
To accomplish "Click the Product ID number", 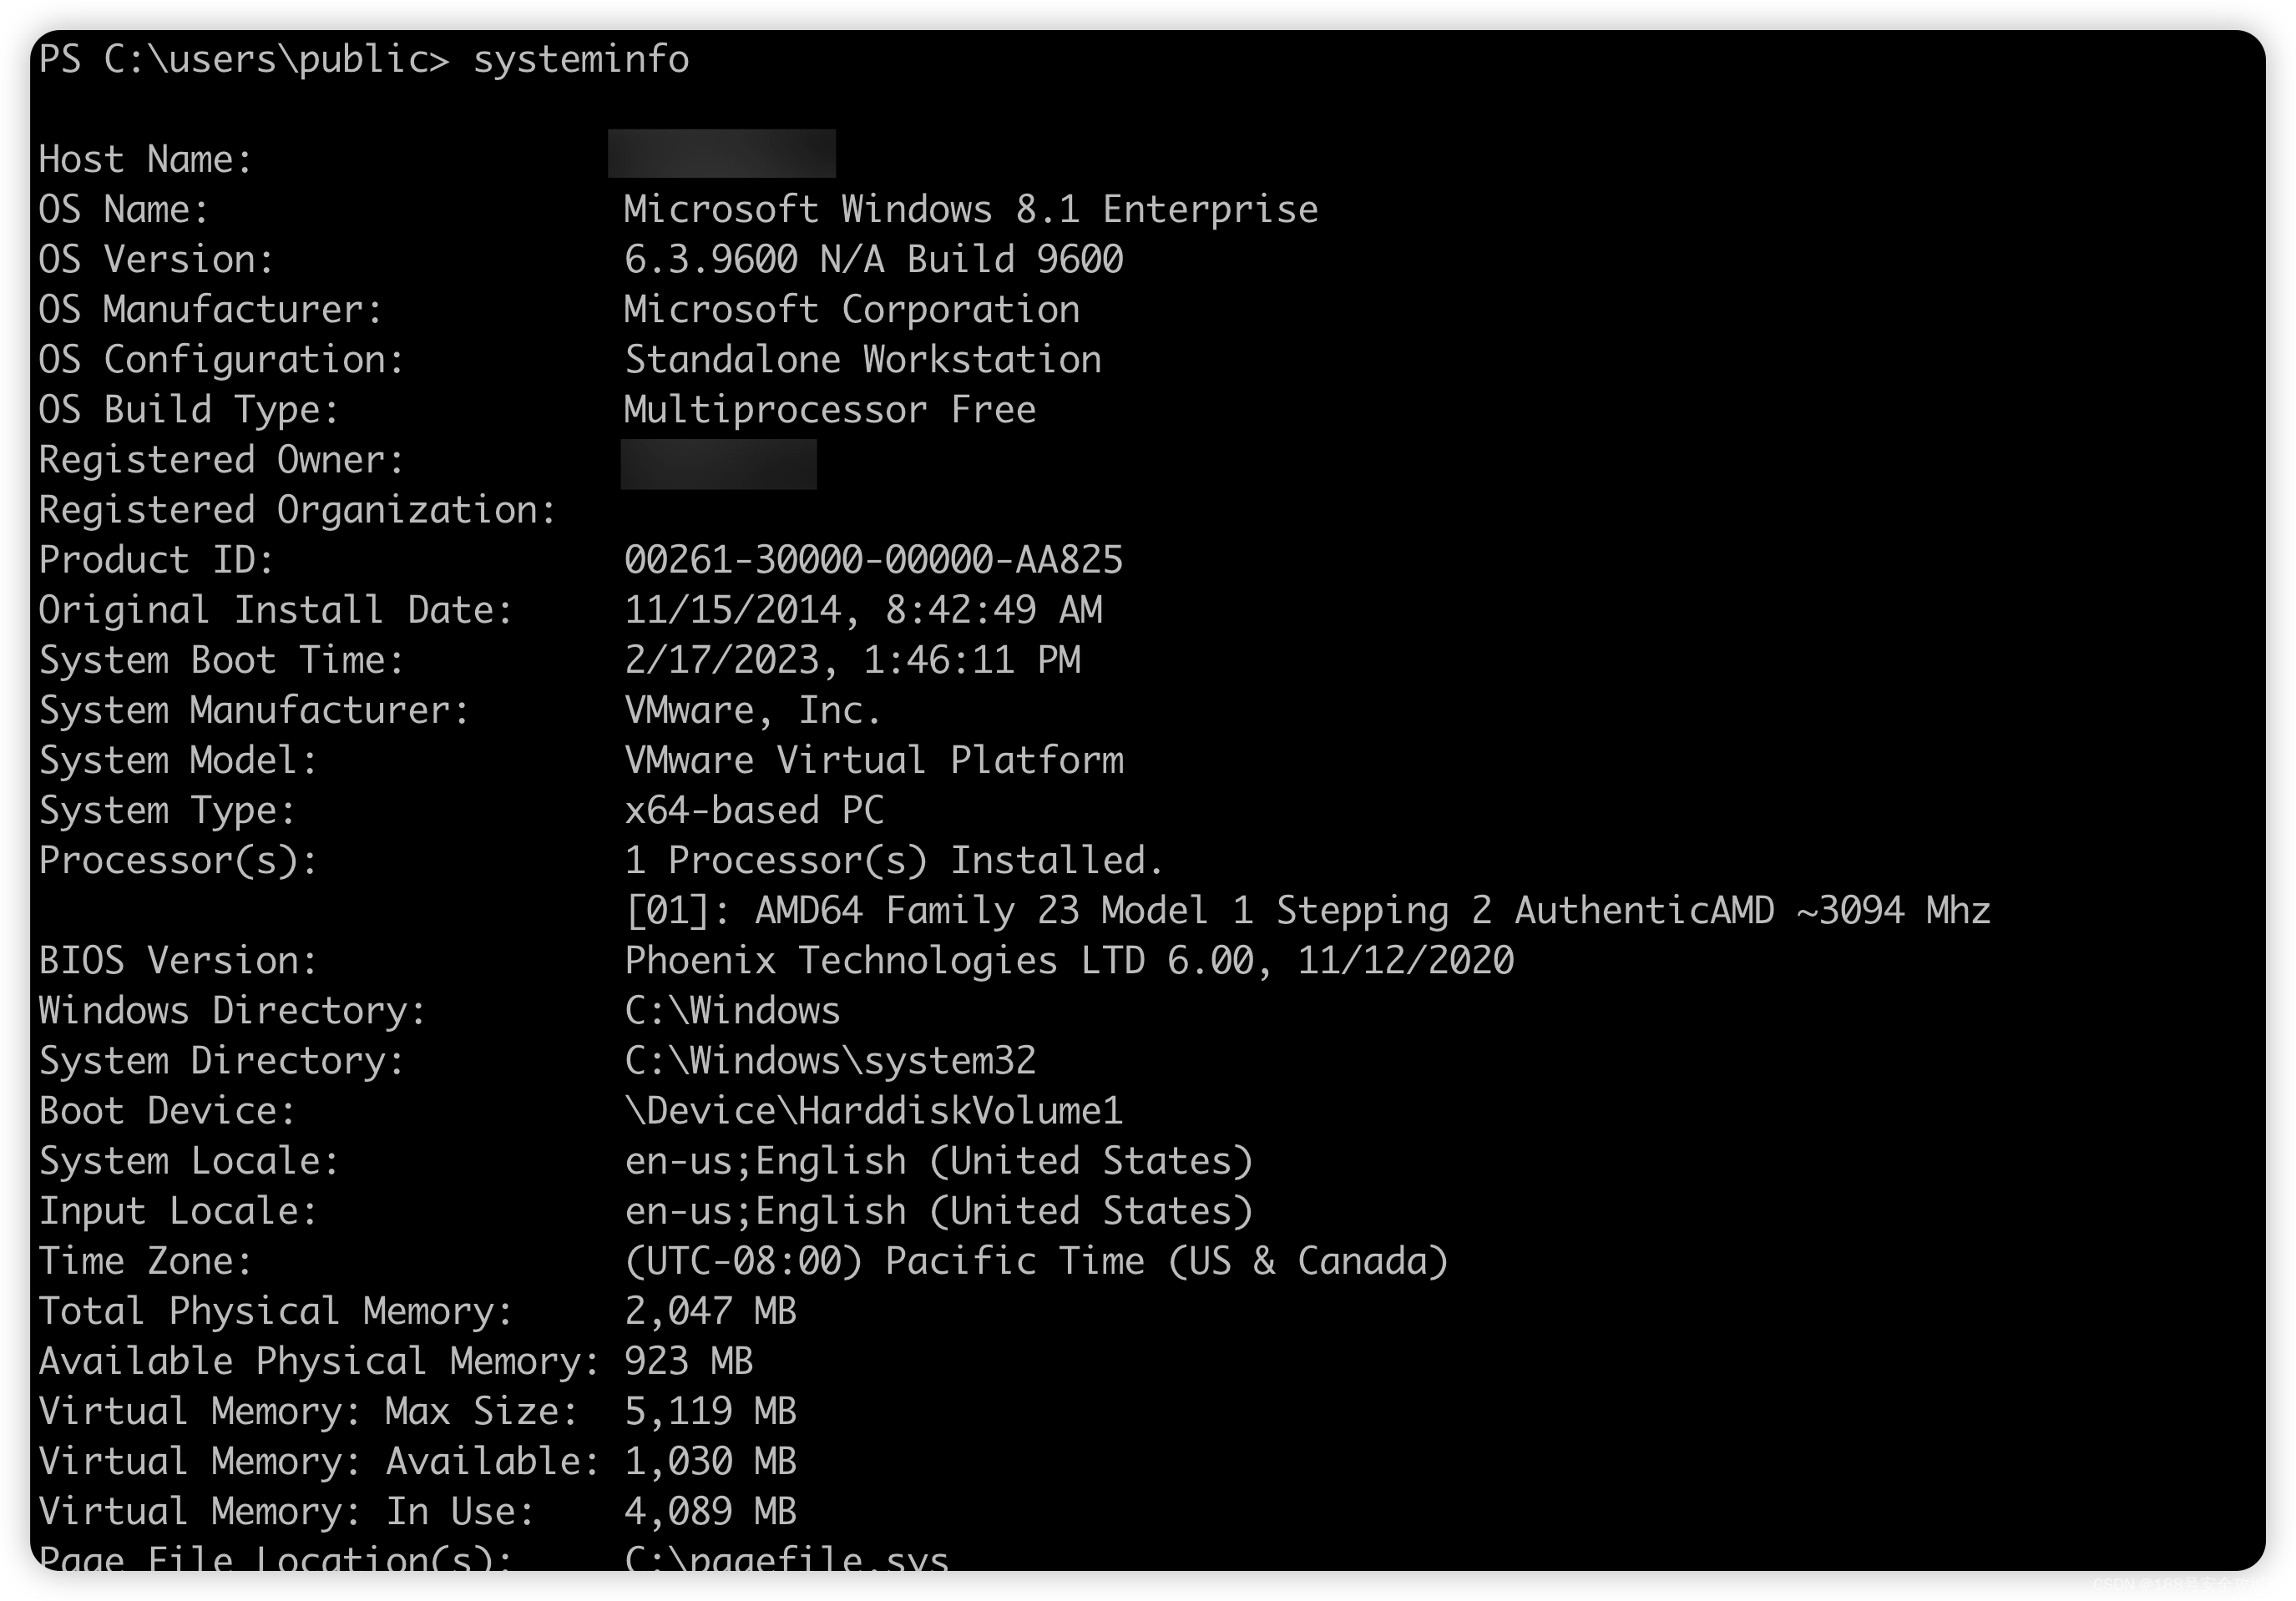I will pyautogui.click(x=873, y=560).
